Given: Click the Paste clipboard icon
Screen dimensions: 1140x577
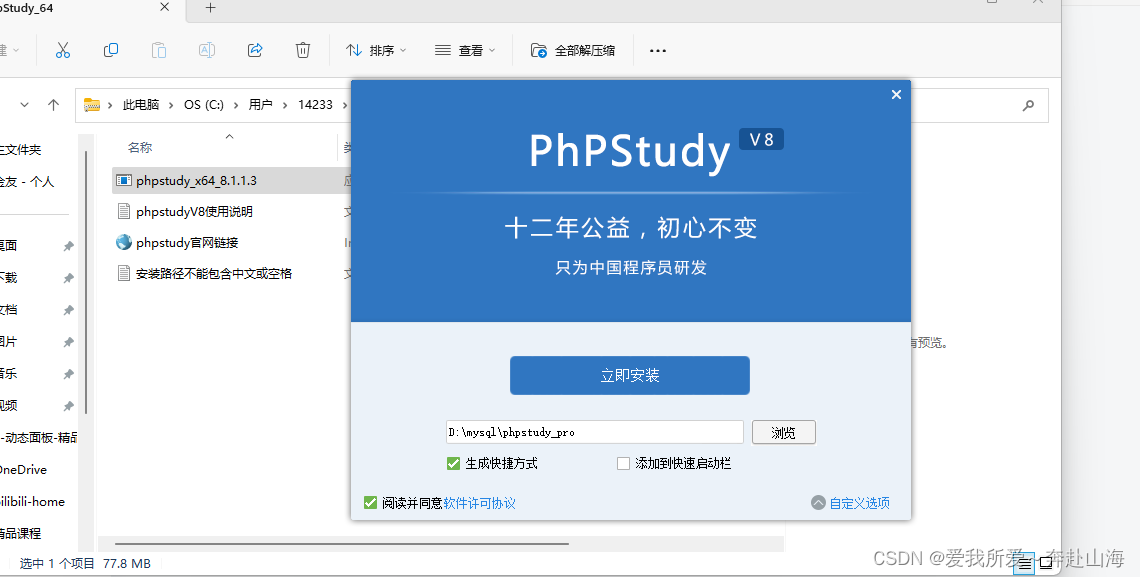Looking at the screenshot, I should 158,50.
